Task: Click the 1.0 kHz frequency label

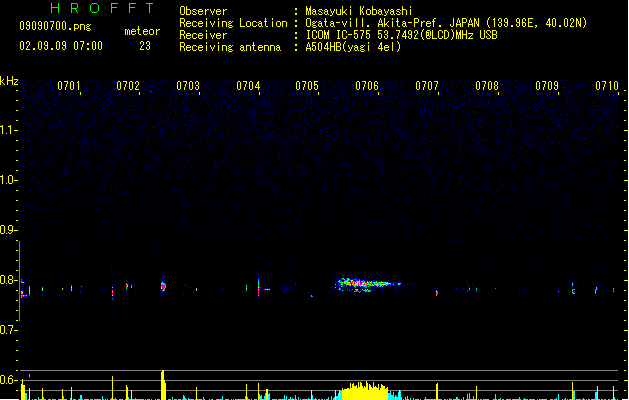Action: point(8,180)
